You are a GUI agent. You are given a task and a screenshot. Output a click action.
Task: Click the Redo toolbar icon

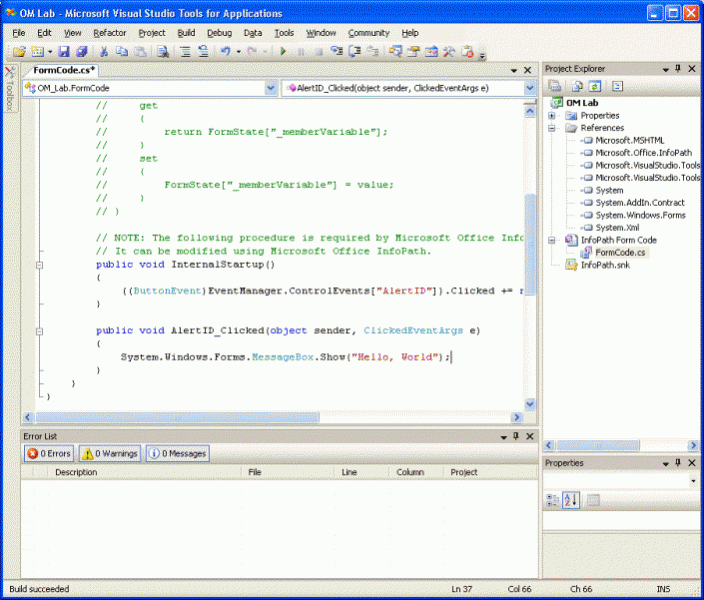point(252,52)
